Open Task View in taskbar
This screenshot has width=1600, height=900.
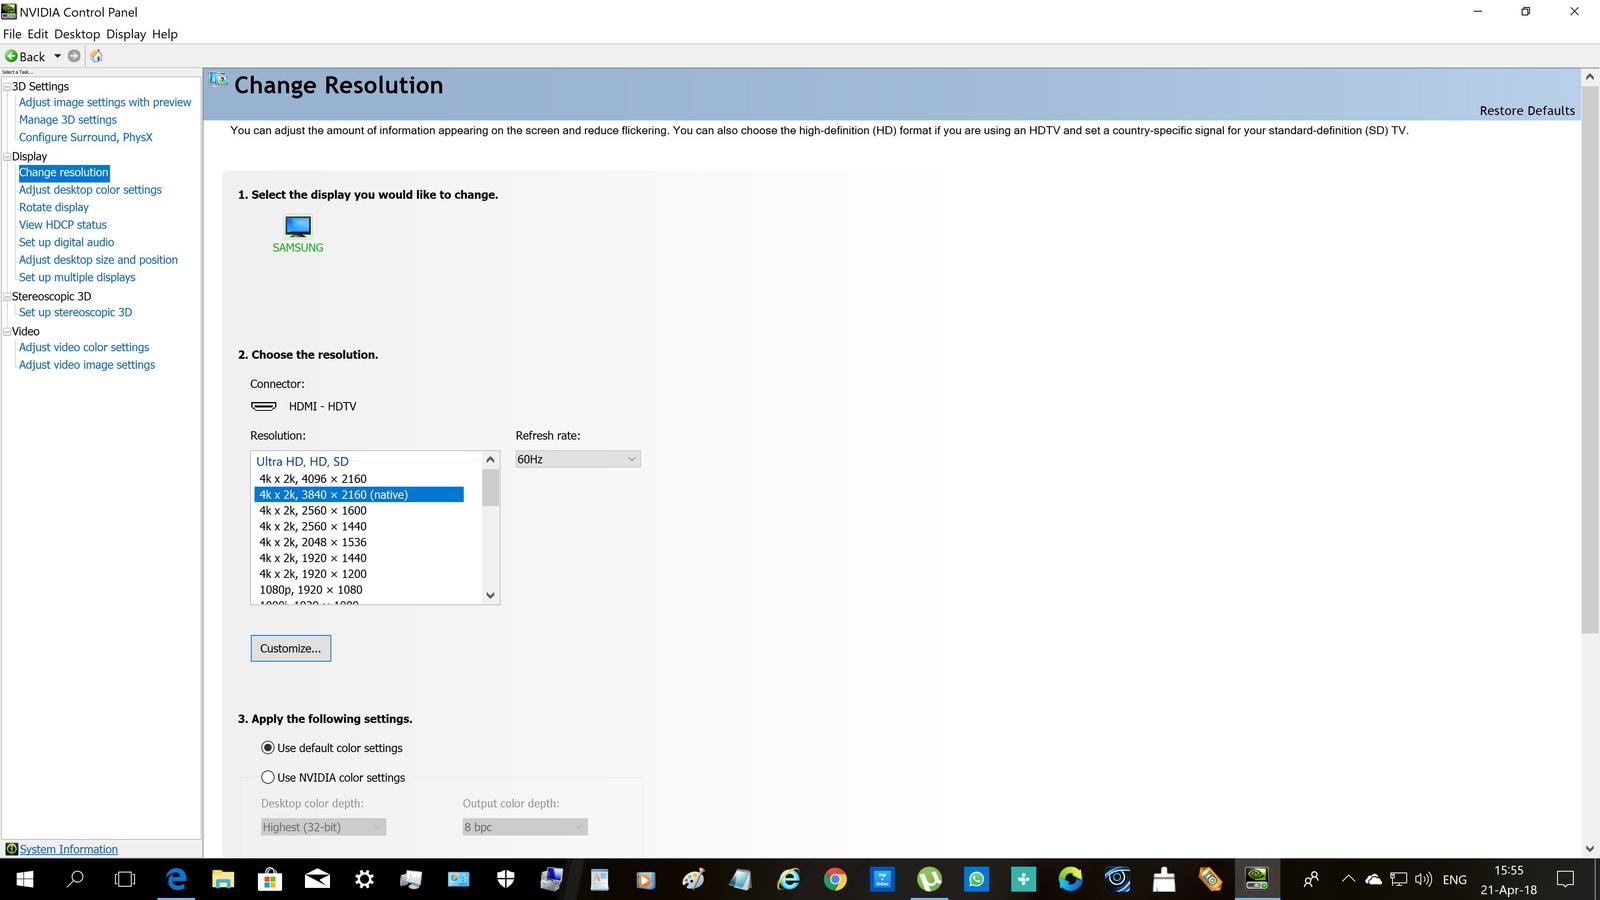click(125, 879)
